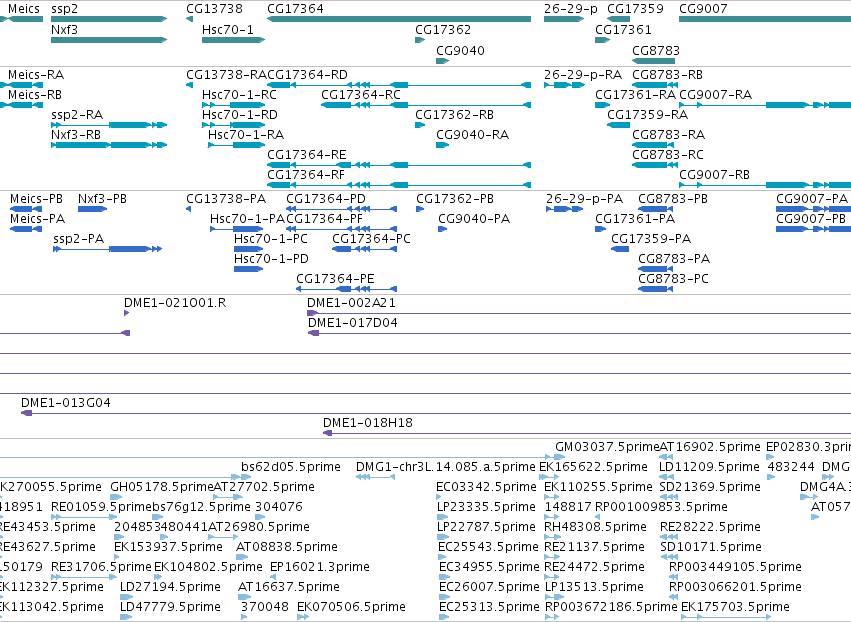
Task: Select the DME1-017D04 clone label
Action: point(353,323)
